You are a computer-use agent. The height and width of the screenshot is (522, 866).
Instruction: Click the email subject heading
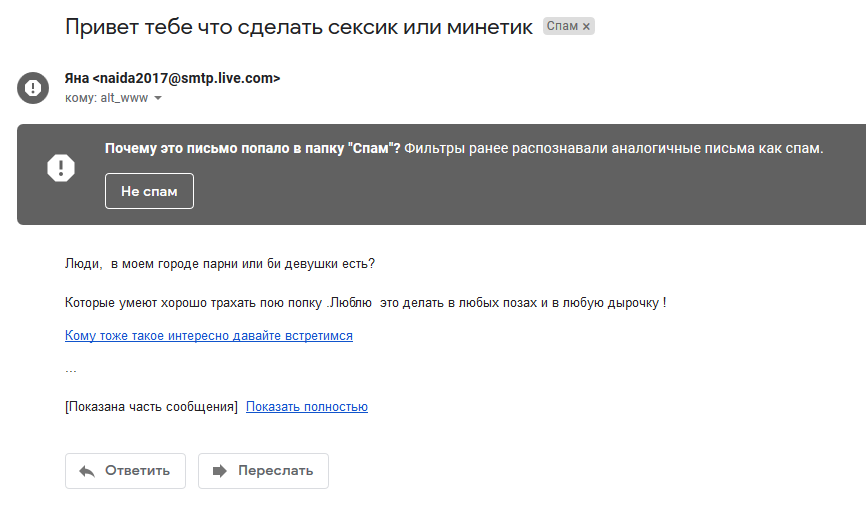299,26
